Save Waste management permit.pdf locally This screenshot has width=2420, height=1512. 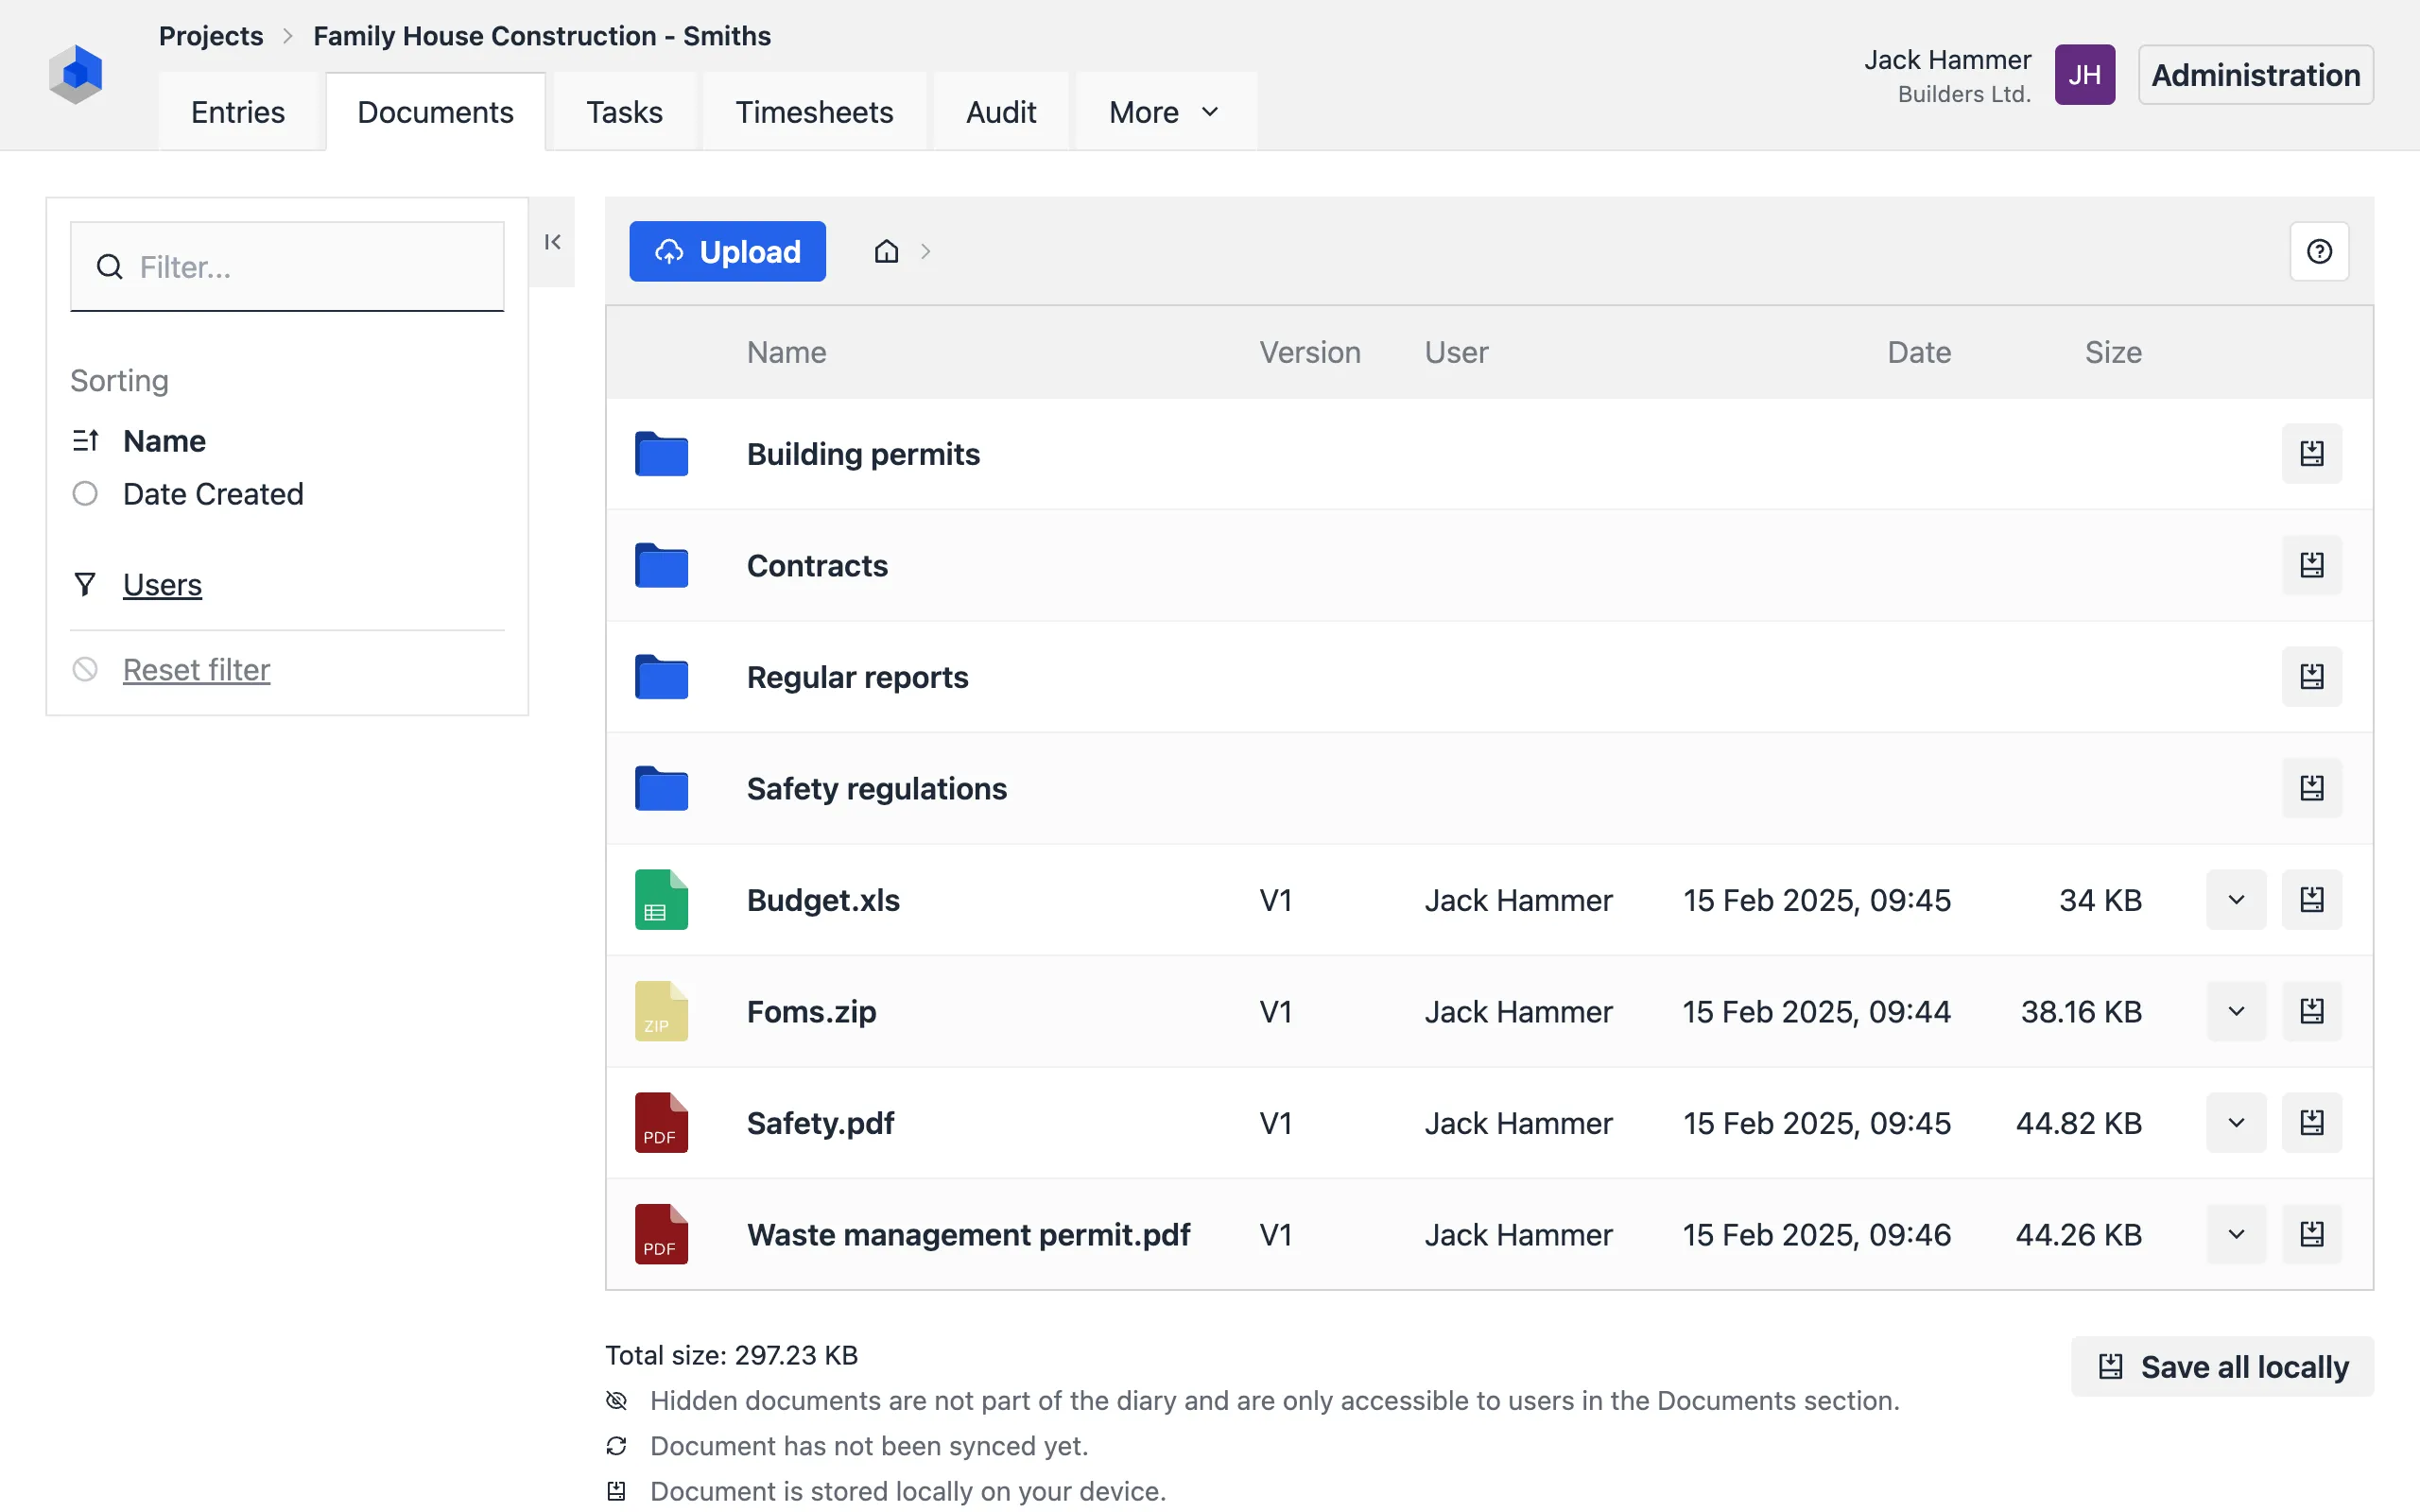click(x=2311, y=1234)
